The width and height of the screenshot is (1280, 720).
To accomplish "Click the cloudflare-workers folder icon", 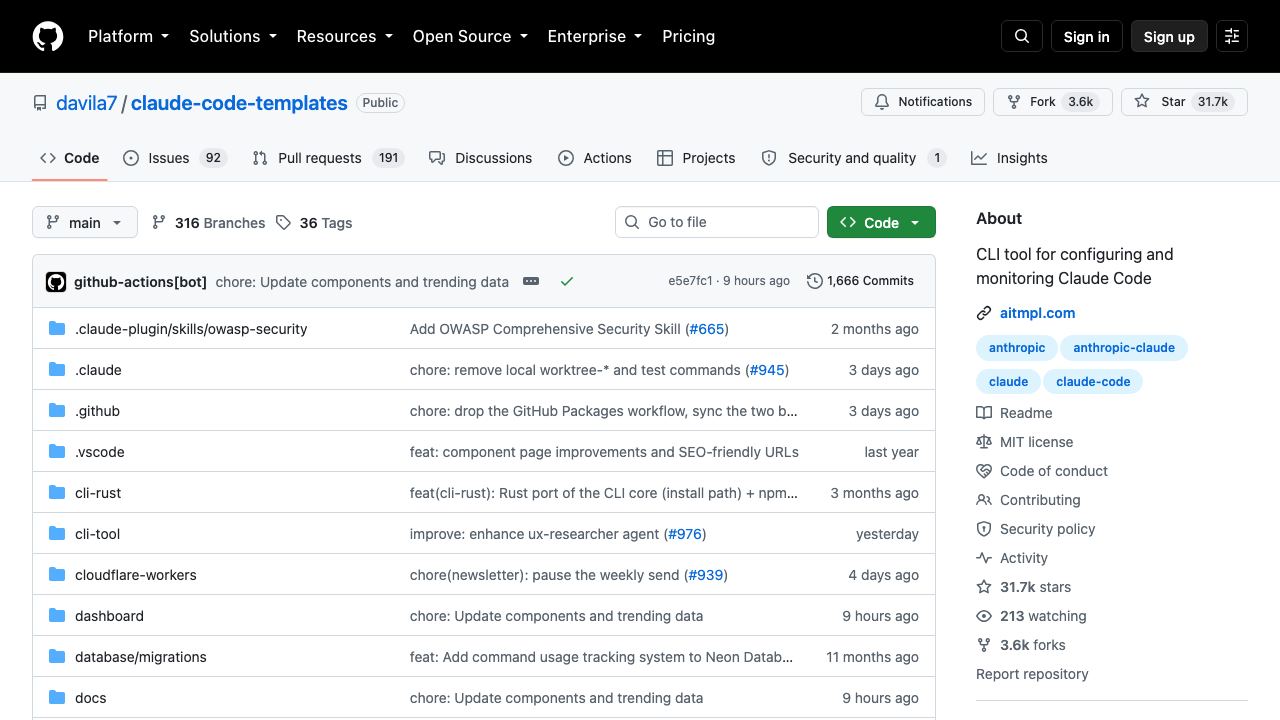I will pos(57,575).
